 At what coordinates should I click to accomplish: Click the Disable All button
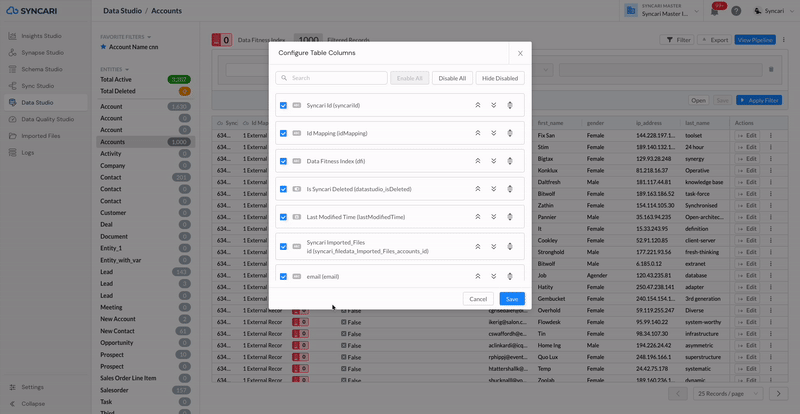pyautogui.click(x=452, y=78)
